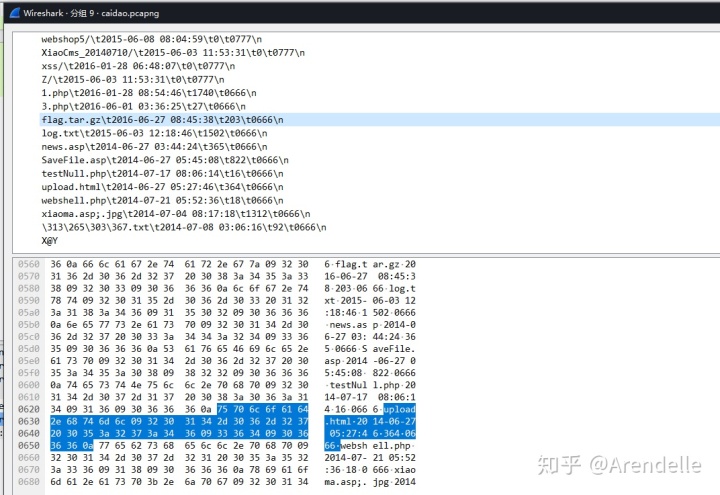This screenshot has width=720, height=495.
Task: Click hex offset 0670 row
Action: [217, 470]
